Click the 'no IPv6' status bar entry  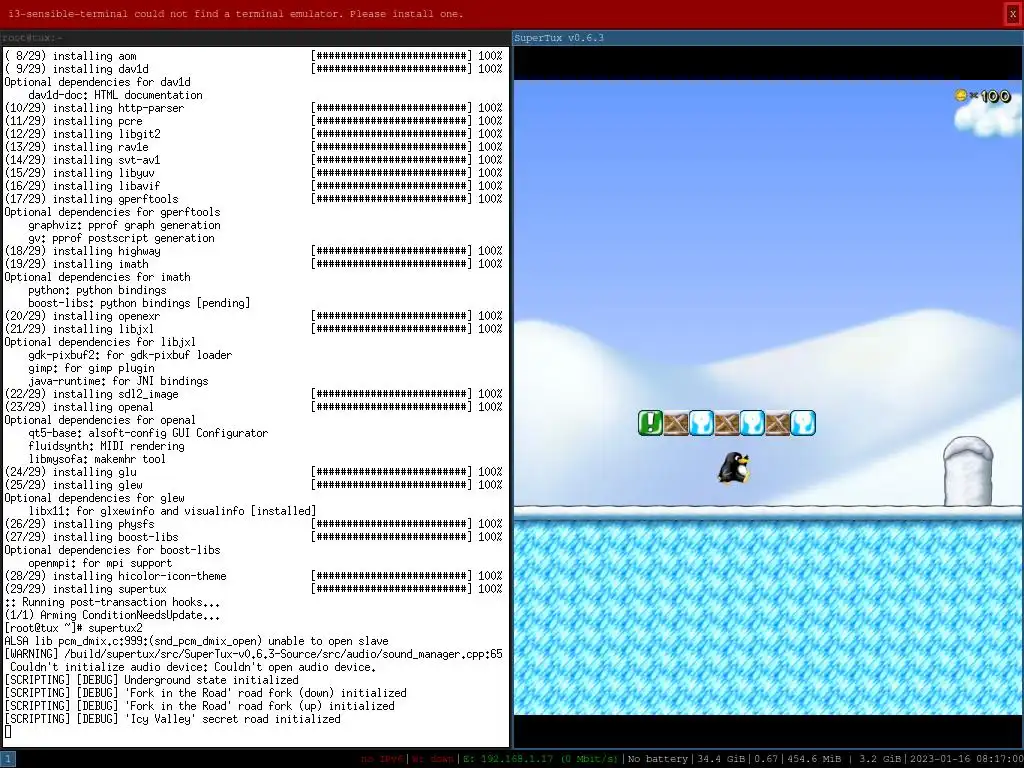click(x=384, y=759)
